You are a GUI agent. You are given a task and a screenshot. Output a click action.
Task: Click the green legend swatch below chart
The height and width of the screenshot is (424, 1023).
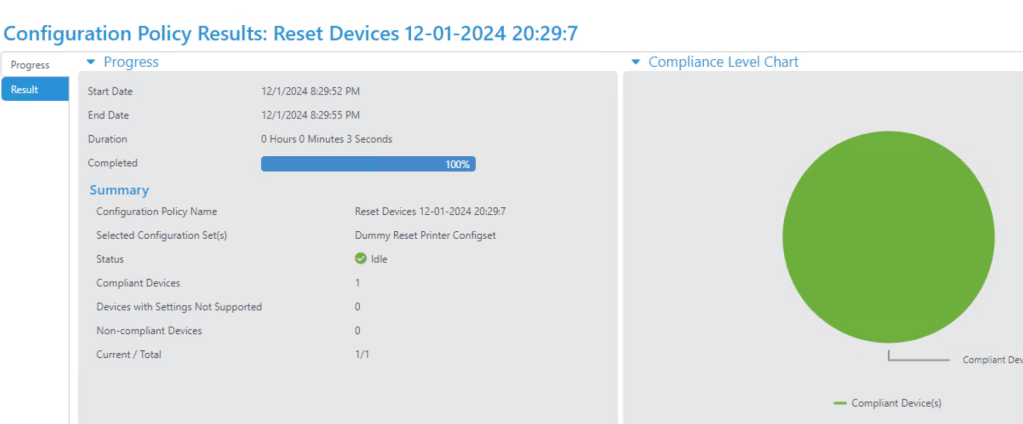tap(840, 403)
